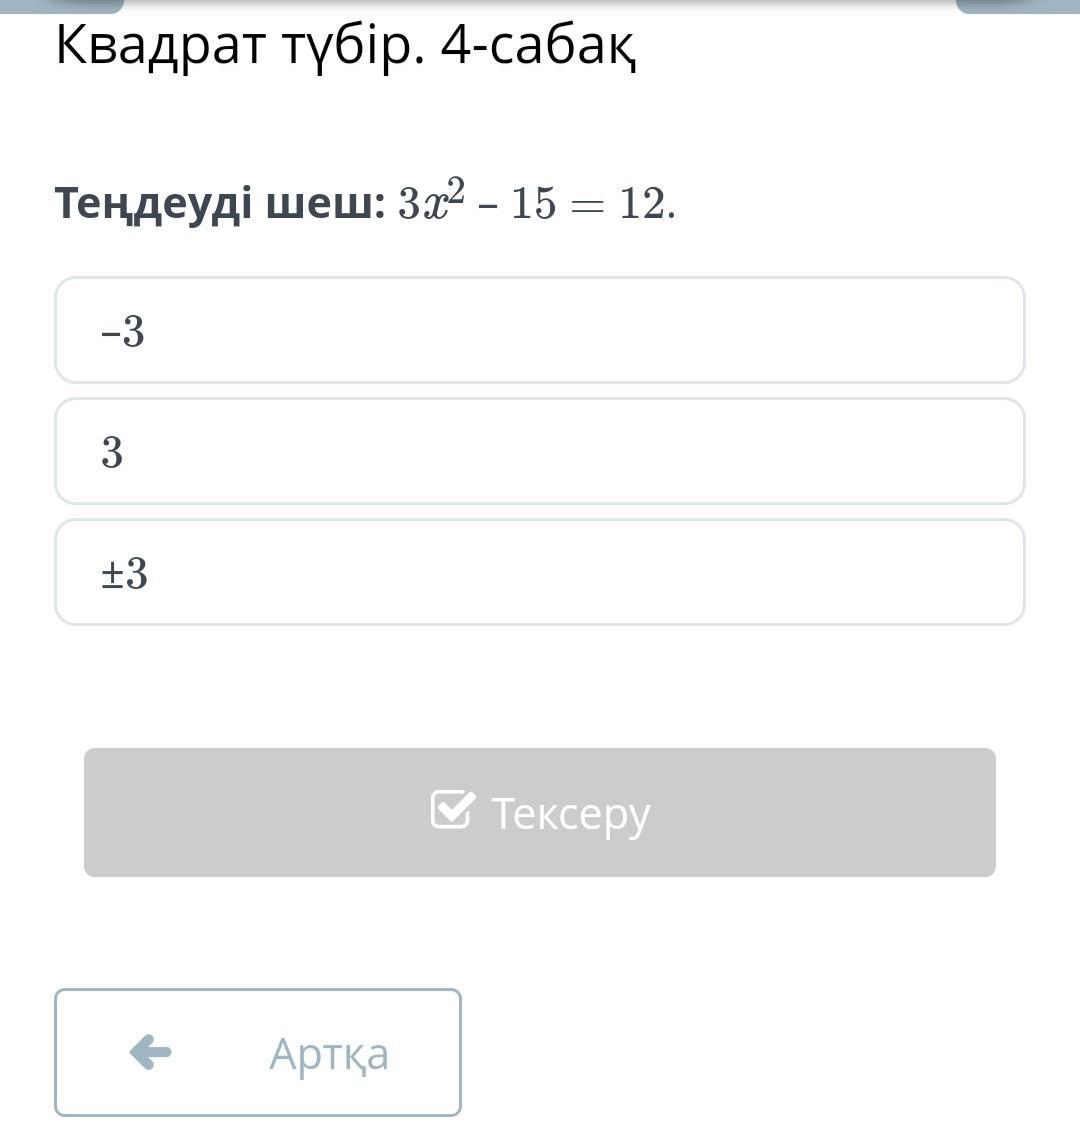Select the answer option −3
Screen dimensions: 1080x1139
coord(540,330)
